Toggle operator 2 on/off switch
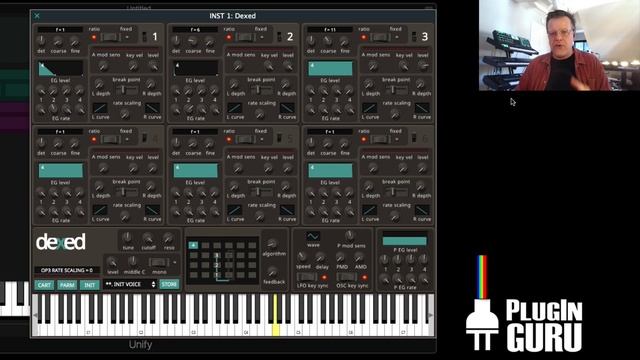 tap(279, 37)
